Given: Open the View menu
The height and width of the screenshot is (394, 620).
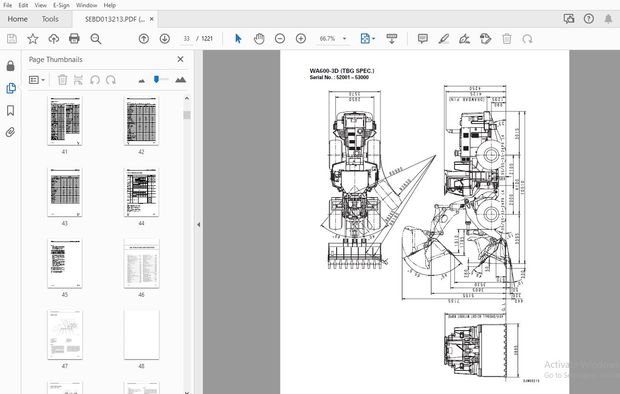Looking at the screenshot, I should tap(40, 5).
